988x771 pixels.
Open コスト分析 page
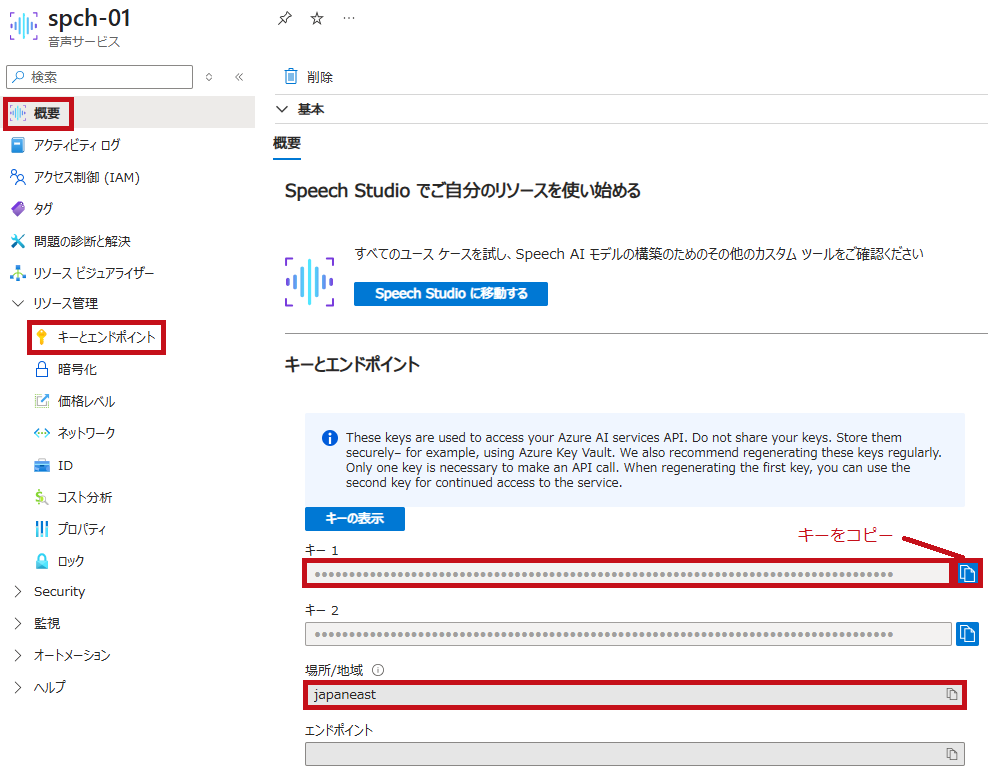coord(84,497)
